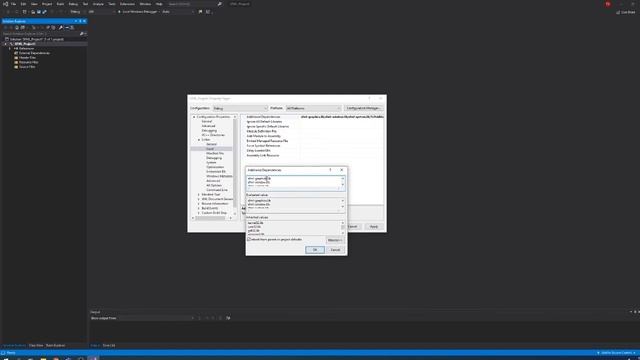640x360 pixels.
Task: Open the Configuration Manager button
Action: [363, 108]
